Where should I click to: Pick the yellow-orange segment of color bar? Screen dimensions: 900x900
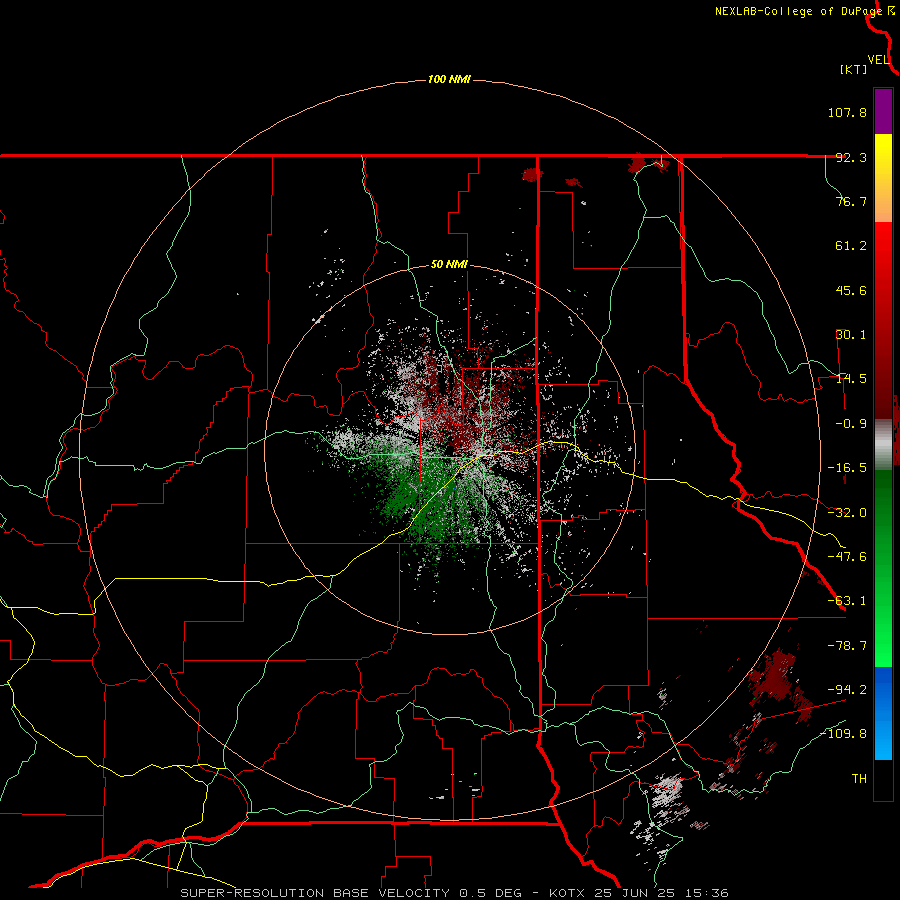[883, 178]
